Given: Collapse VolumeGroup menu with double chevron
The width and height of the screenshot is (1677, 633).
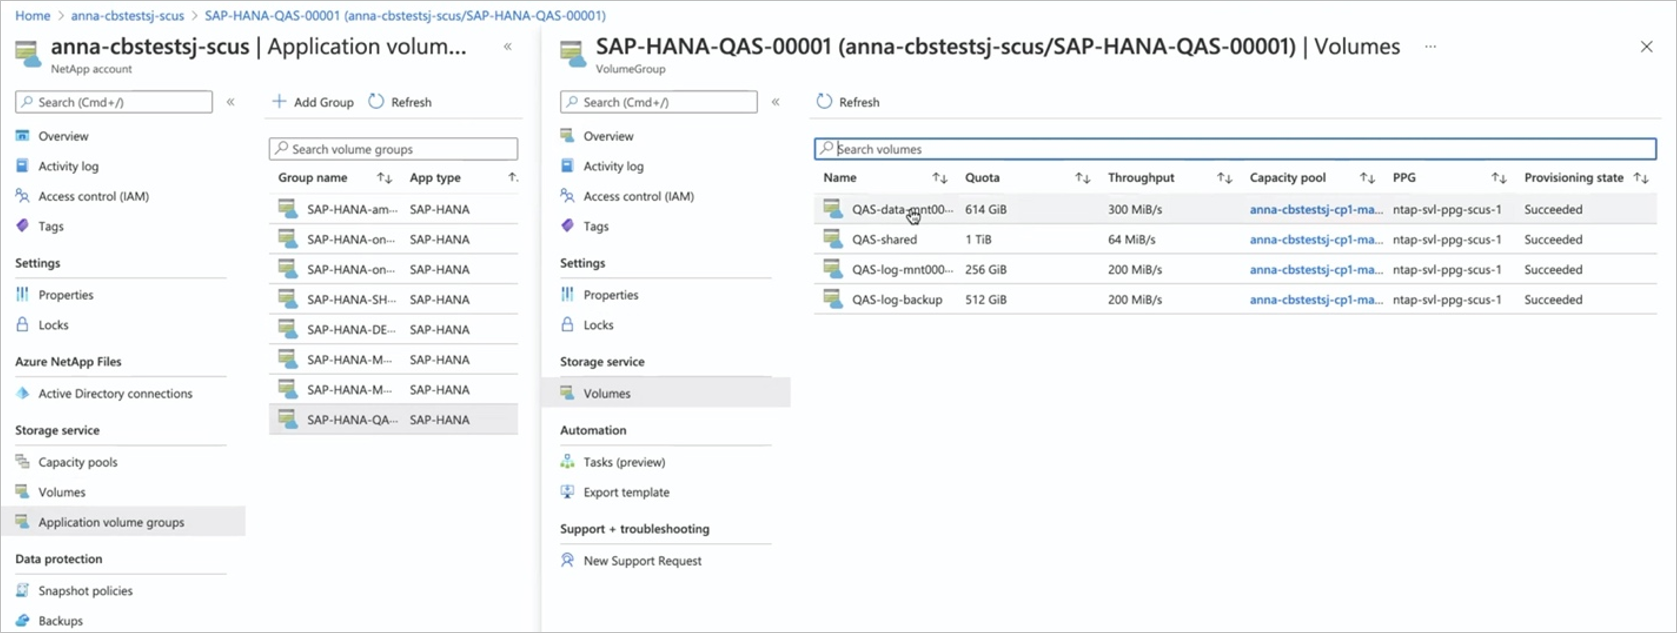Looking at the screenshot, I should (x=775, y=102).
